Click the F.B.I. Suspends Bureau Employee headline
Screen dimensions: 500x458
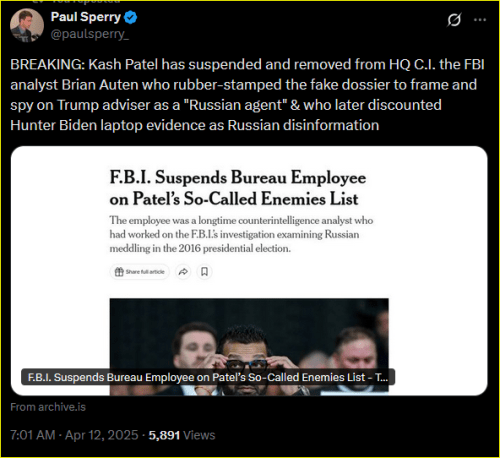[x=238, y=188]
